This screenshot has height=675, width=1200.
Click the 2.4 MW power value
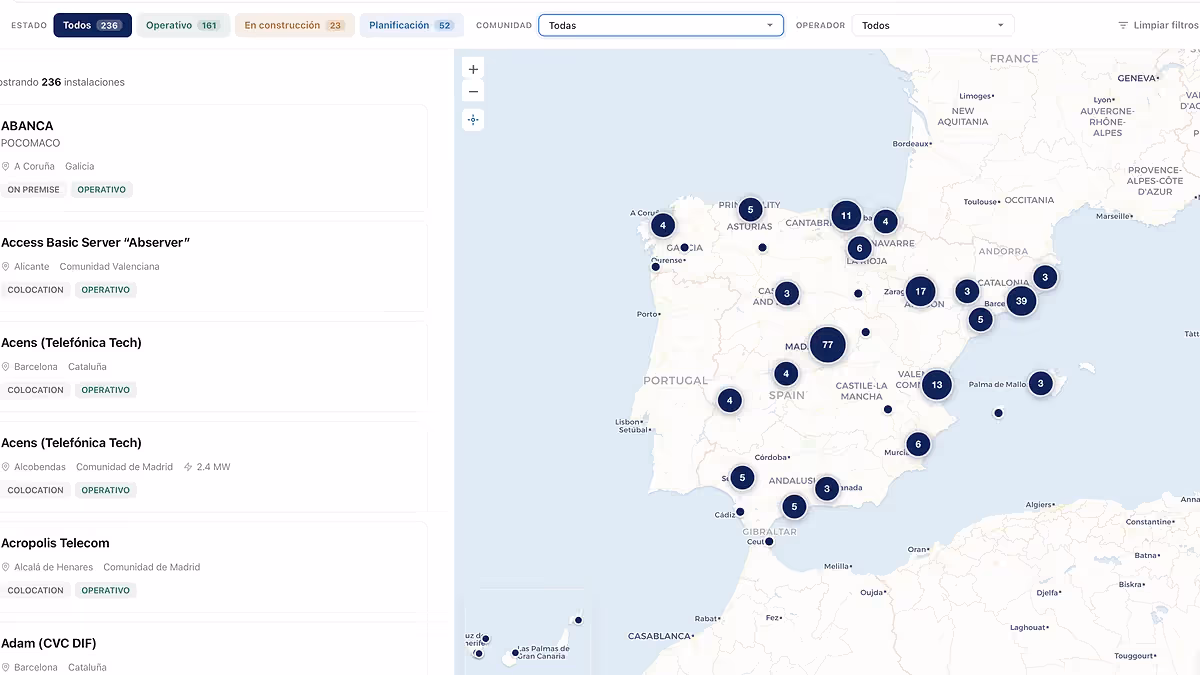[x=214, y=467]
